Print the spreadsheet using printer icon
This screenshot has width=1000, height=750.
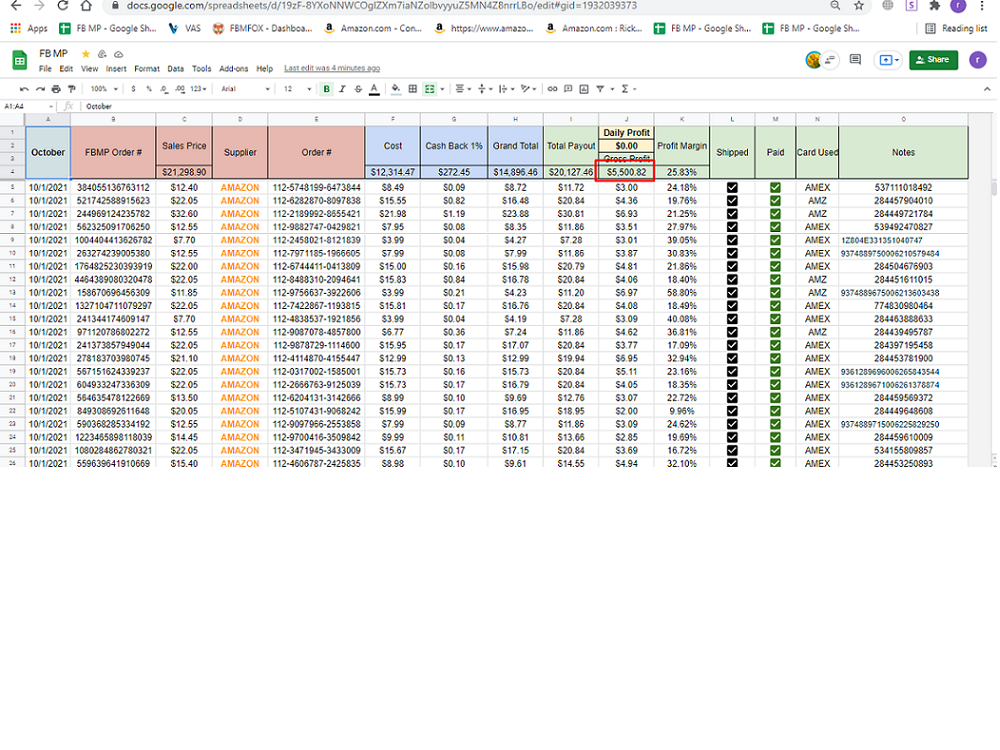(56, 89)
